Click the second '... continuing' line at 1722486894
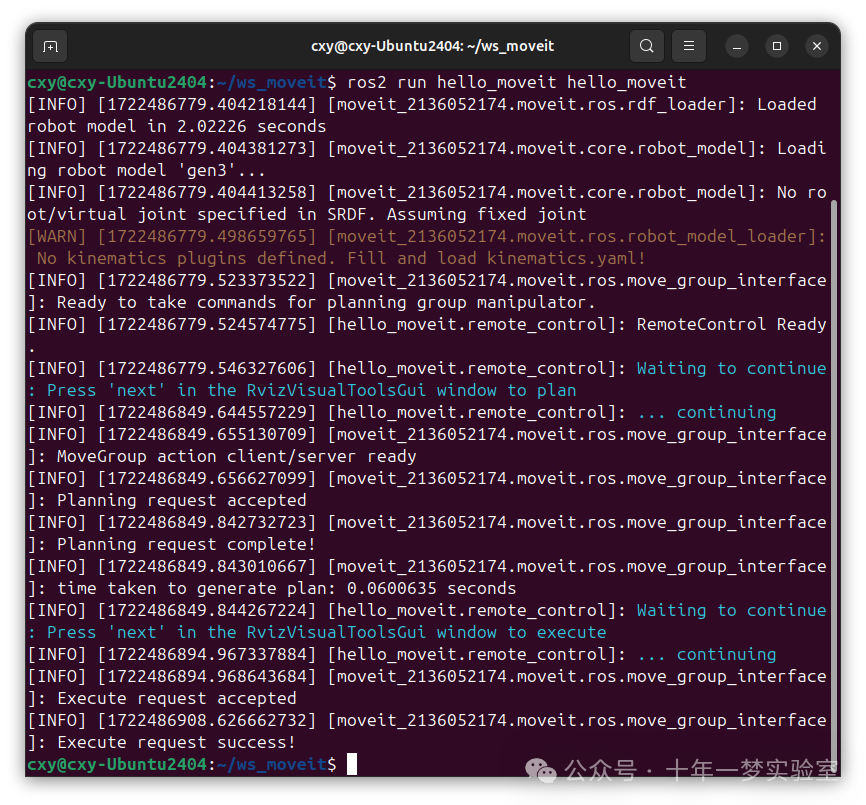This screenshot has height=805, width=866. pos(706,655)
